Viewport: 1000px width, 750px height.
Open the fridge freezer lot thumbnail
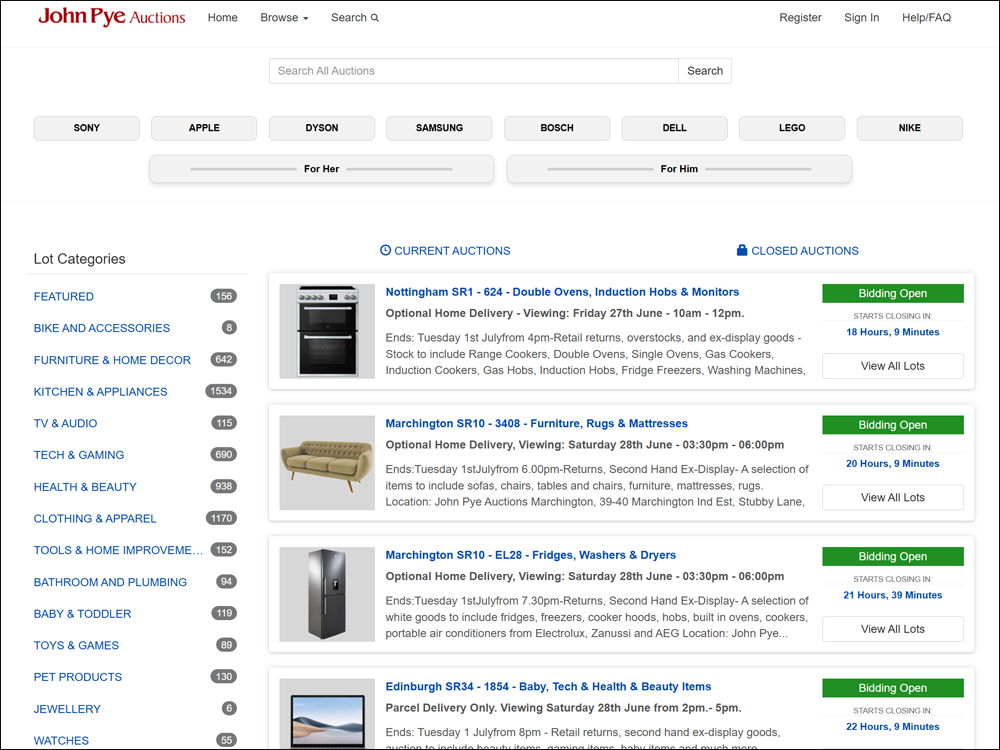(x=327, y=594)
